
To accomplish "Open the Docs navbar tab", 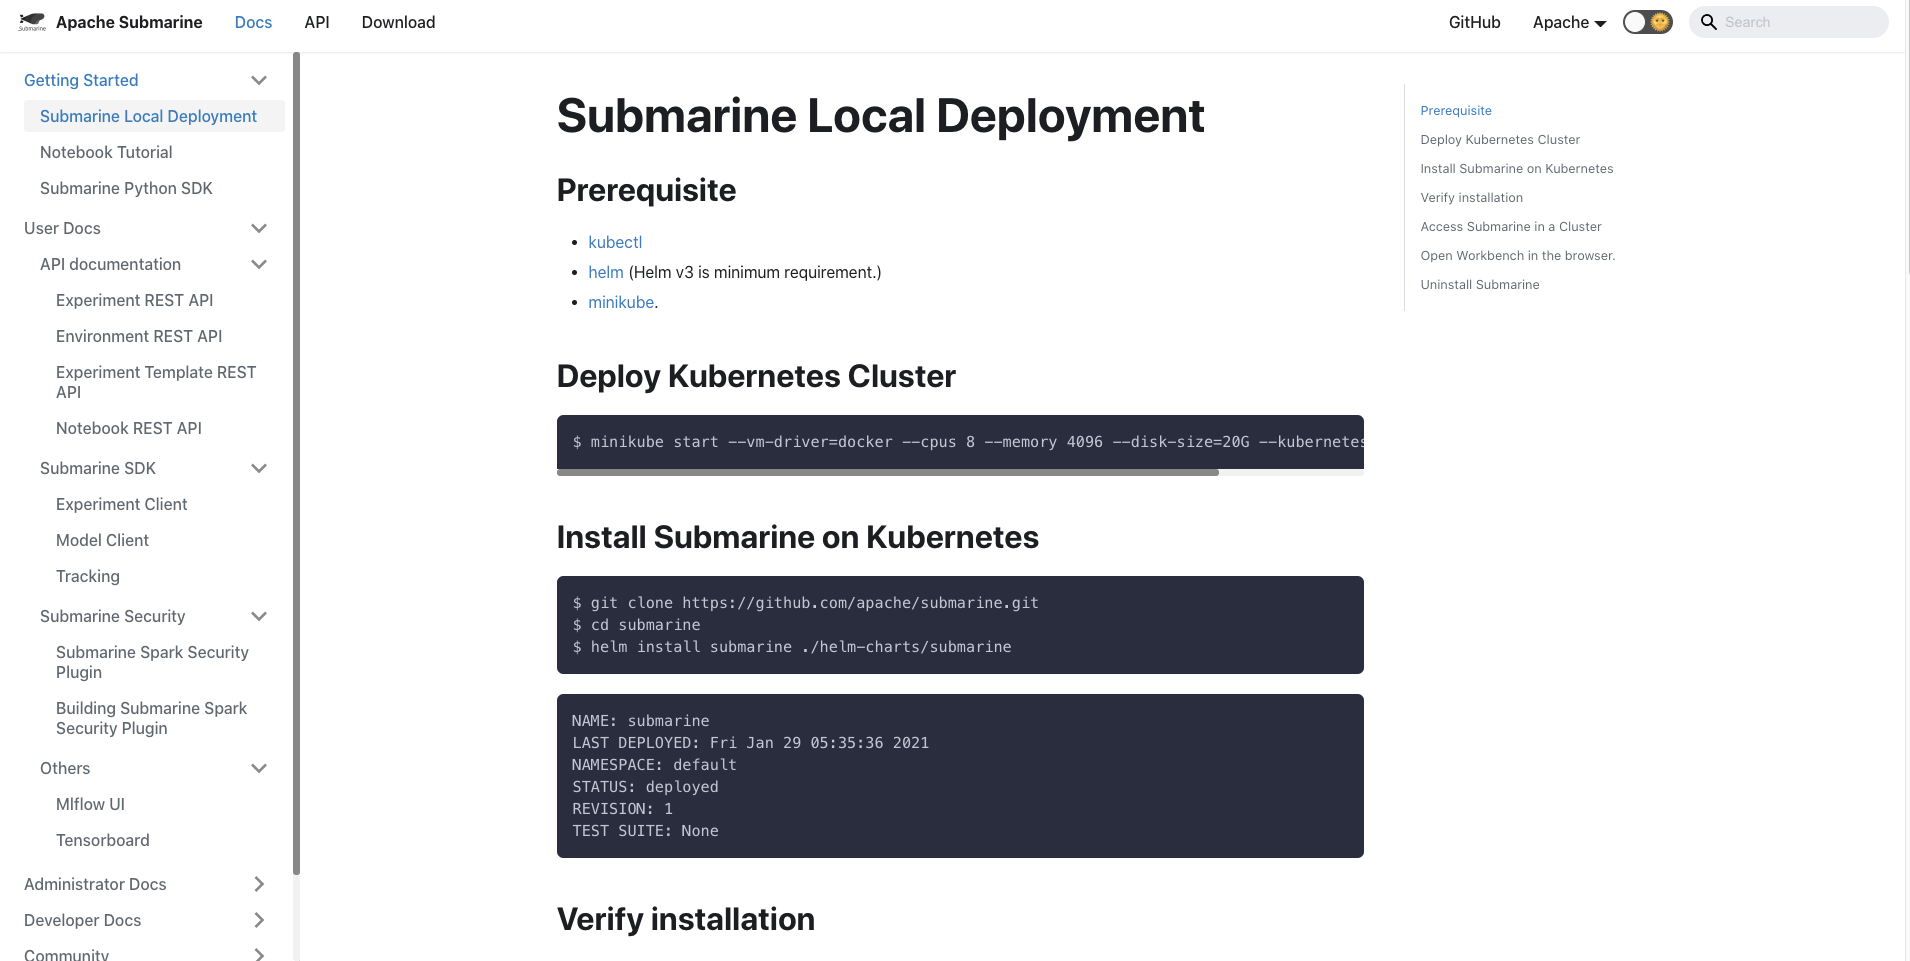I will click(253, 22).
